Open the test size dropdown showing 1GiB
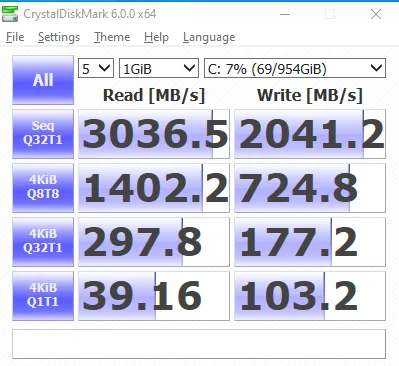The image size is (399, 366). pyautogui.click(x=159, y=68)
